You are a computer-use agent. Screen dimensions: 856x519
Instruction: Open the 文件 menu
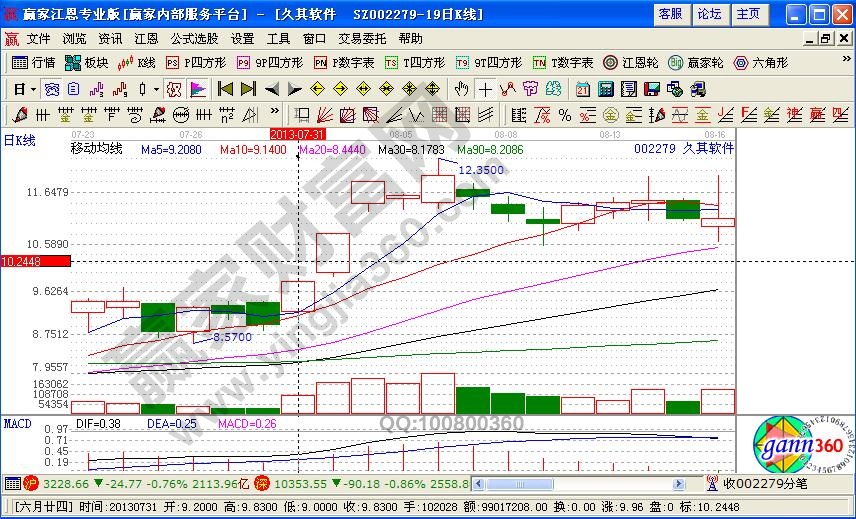click(x=38, y=39)
